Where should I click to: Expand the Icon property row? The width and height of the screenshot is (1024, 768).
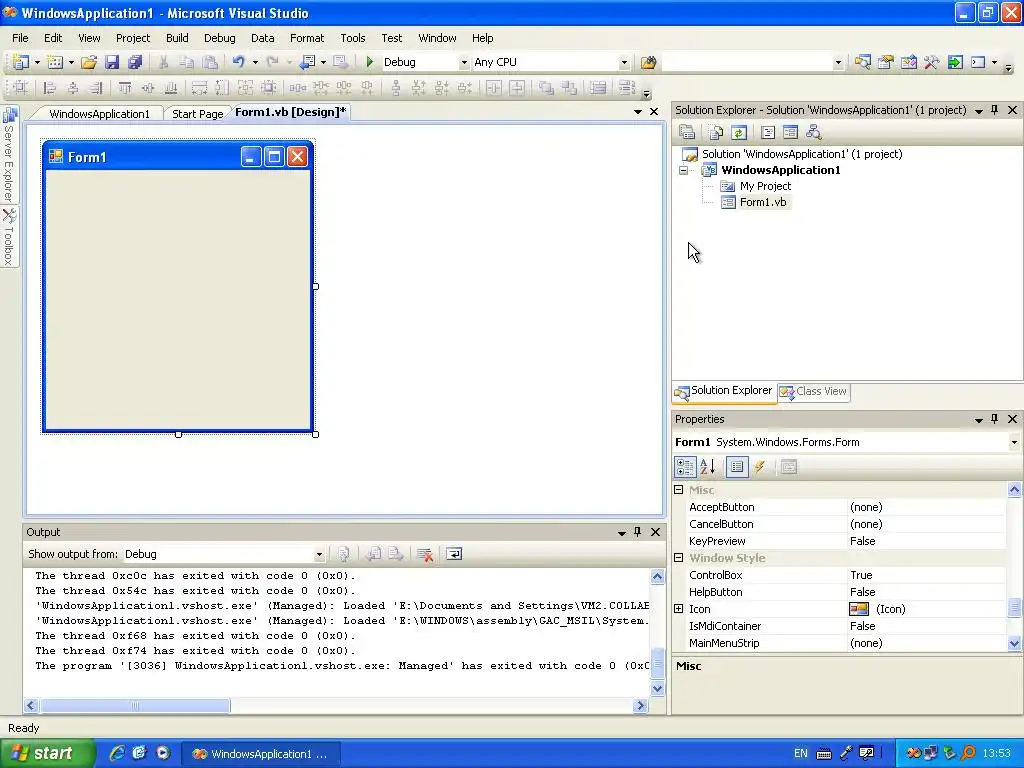[x=679, y=609]
